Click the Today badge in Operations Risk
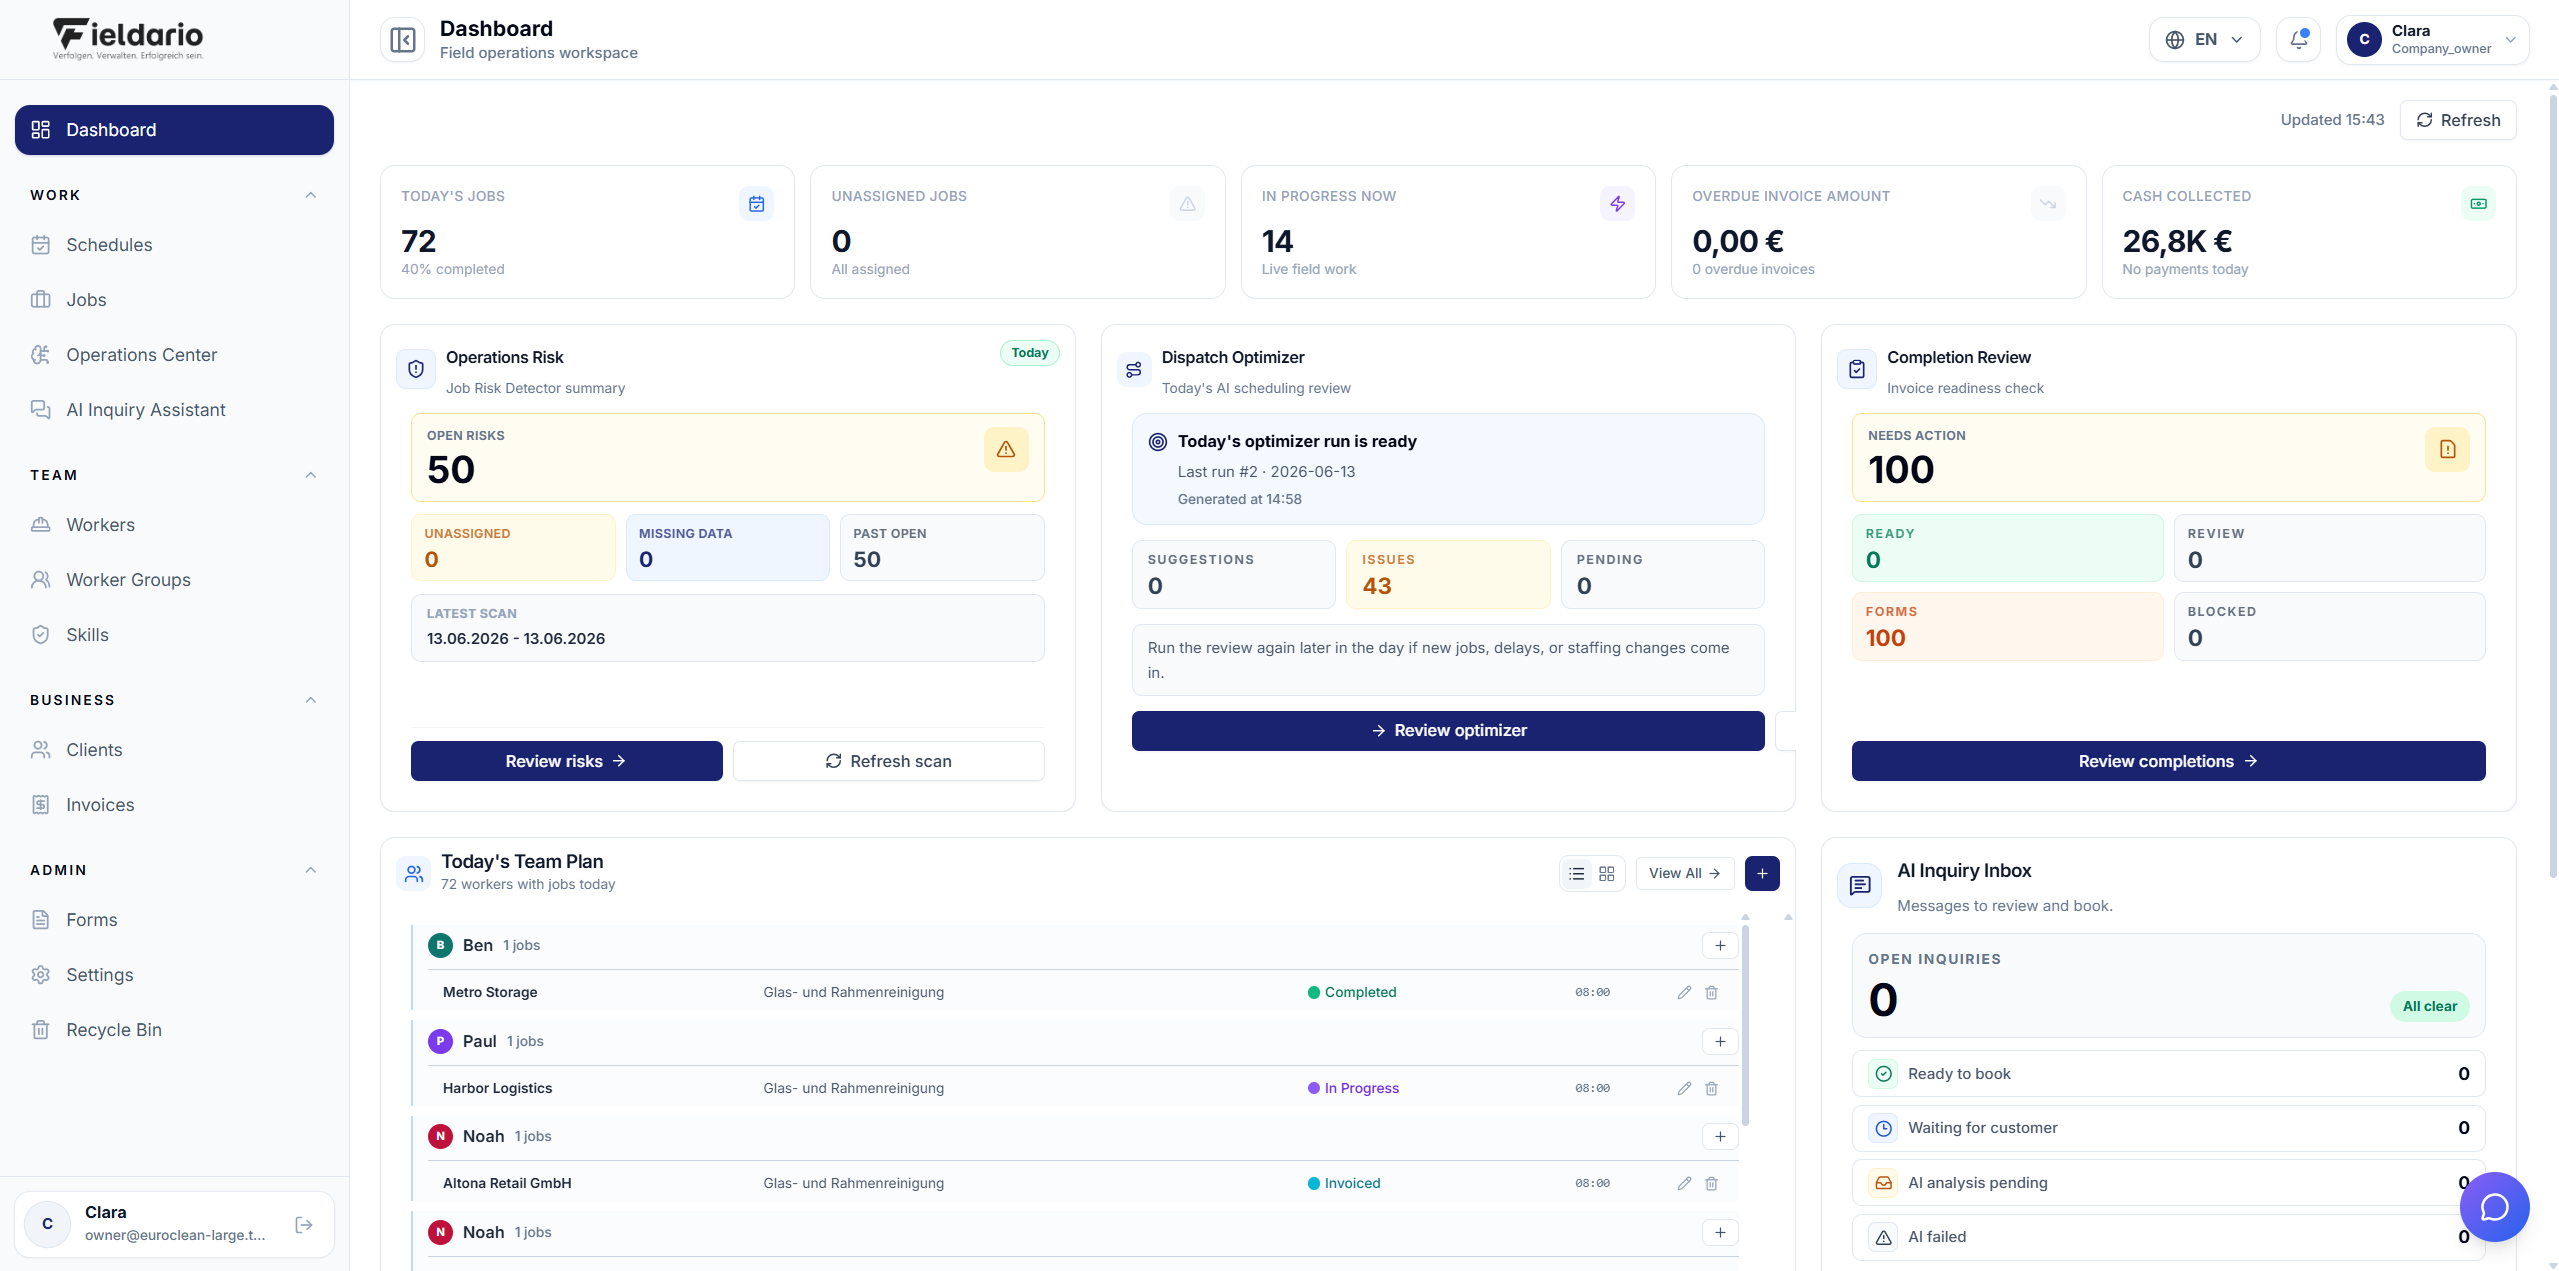 click(1029, 353)
